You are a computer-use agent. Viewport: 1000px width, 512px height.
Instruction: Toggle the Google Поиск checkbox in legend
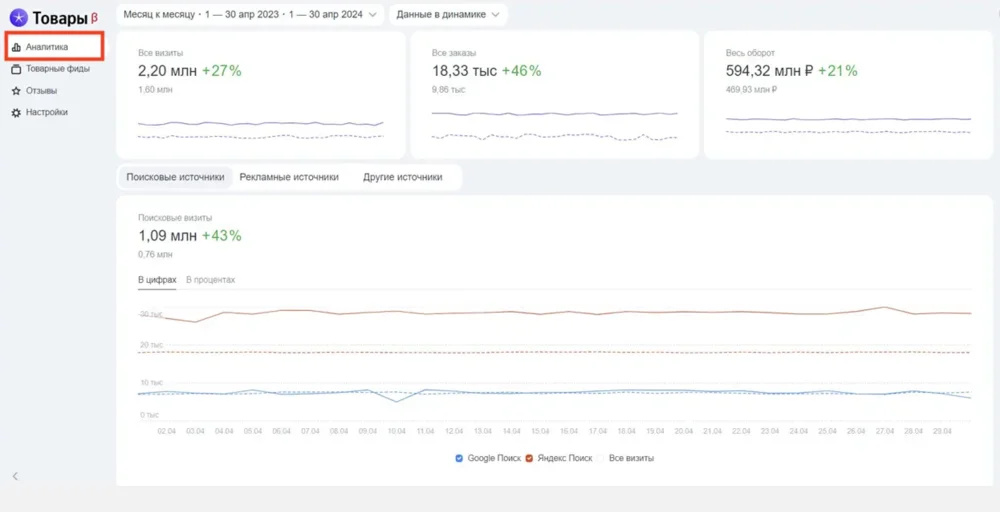coord(459,458)
